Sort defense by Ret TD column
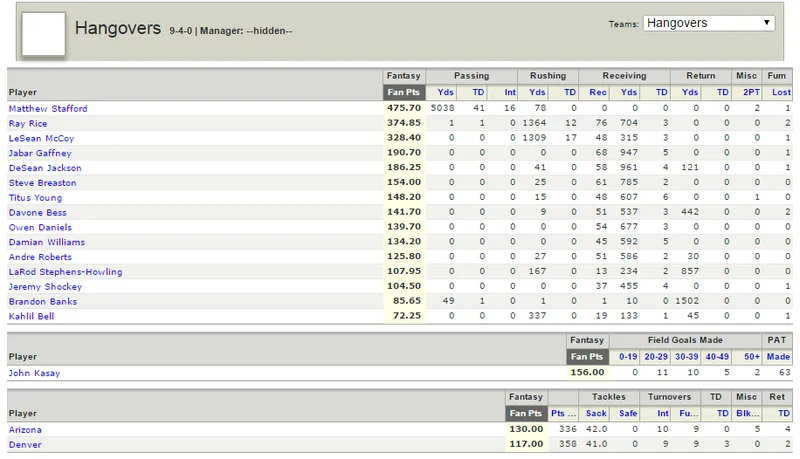This screenshot has width=800, height=459. (784, 413)
